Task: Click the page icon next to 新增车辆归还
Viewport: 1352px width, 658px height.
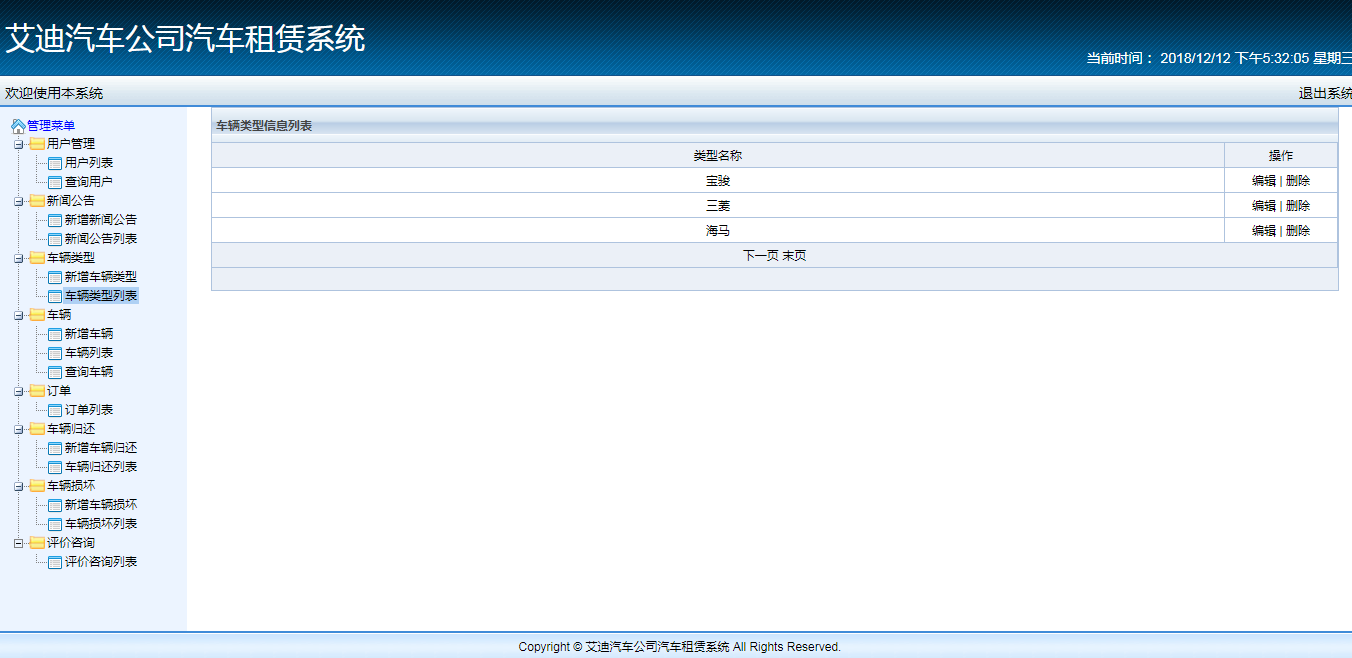Action: coord(55,448)
